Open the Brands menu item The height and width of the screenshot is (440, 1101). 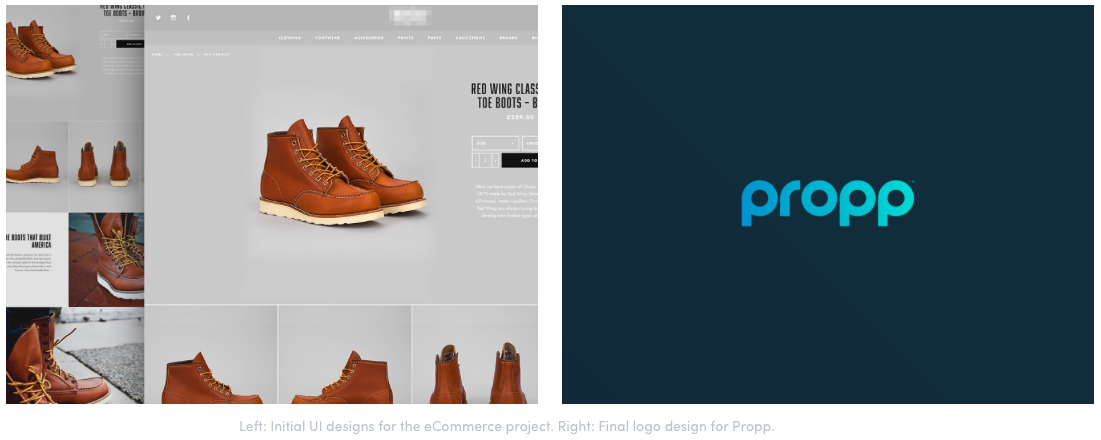(508, 38)
